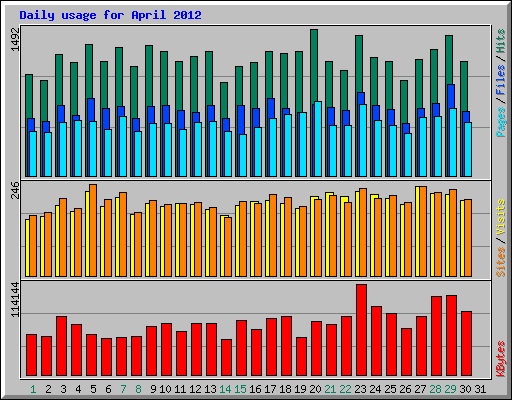Click day 6 on the x-axis
The height and width of the screenshot is (400, 512).
click(x=108, y=389)
